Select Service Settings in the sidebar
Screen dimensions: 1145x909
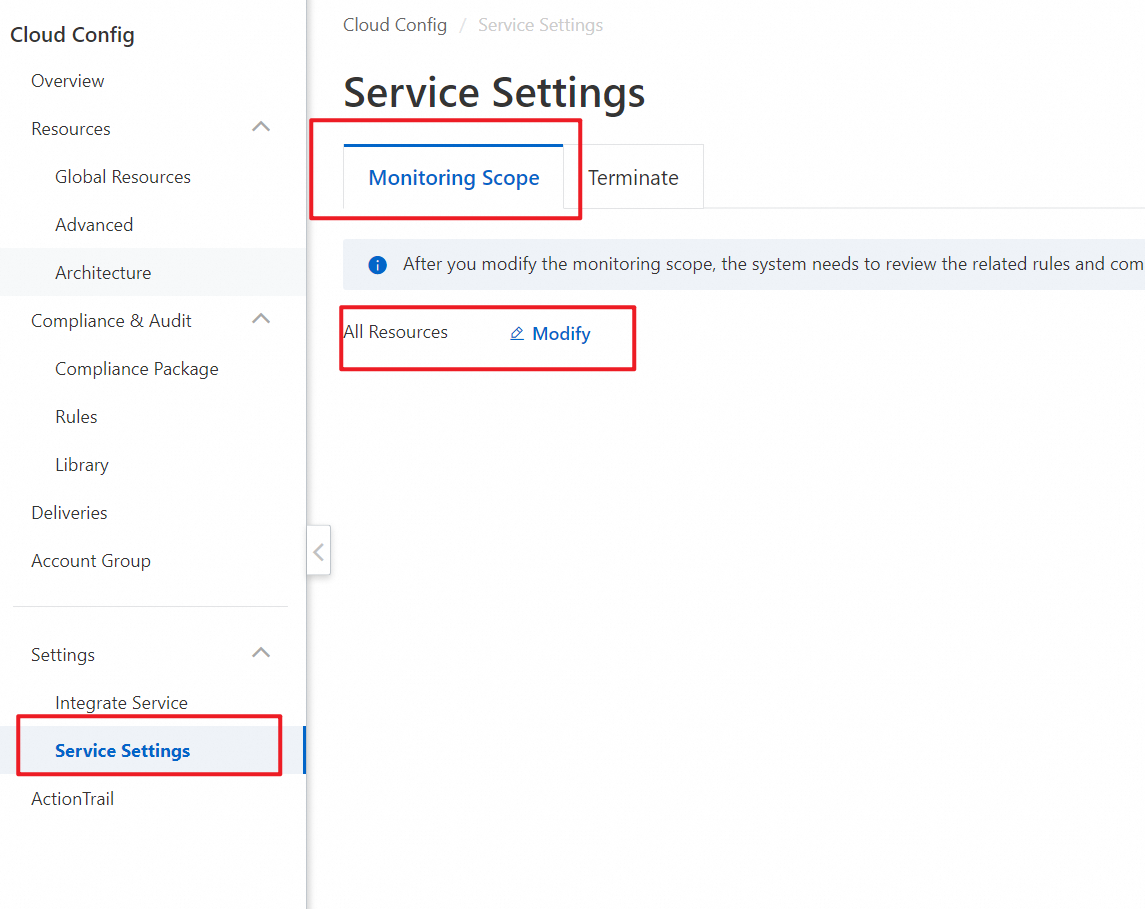point(123,751)
